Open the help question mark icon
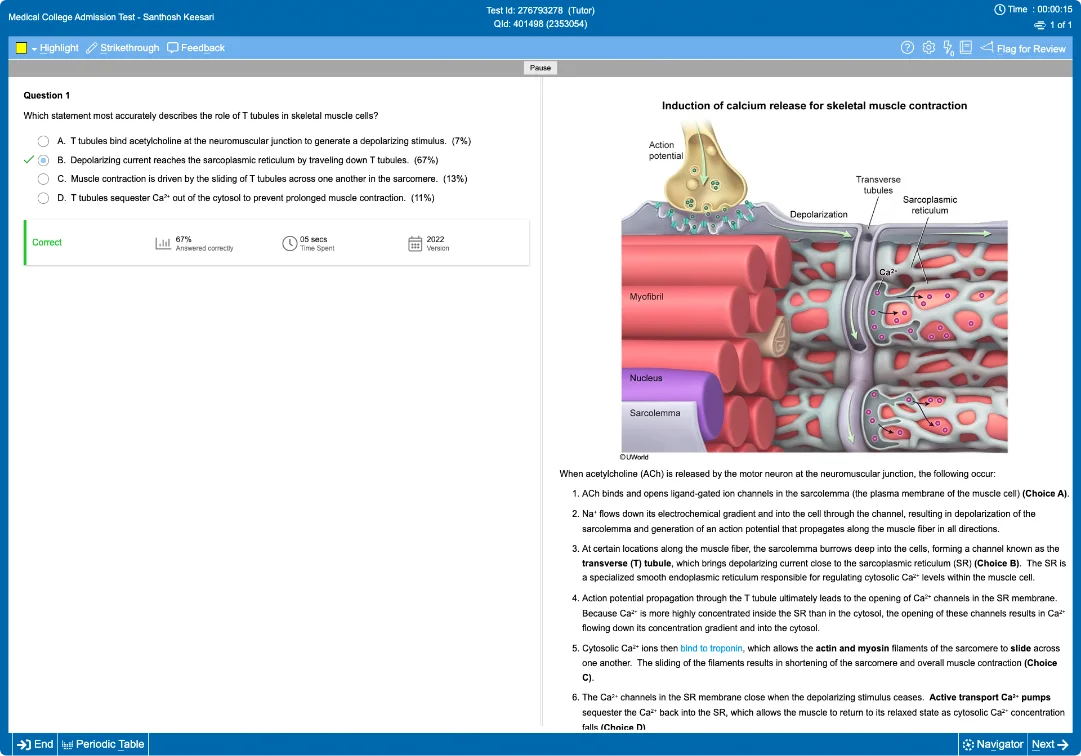1081x756 pixels. [x=907, y=48]
